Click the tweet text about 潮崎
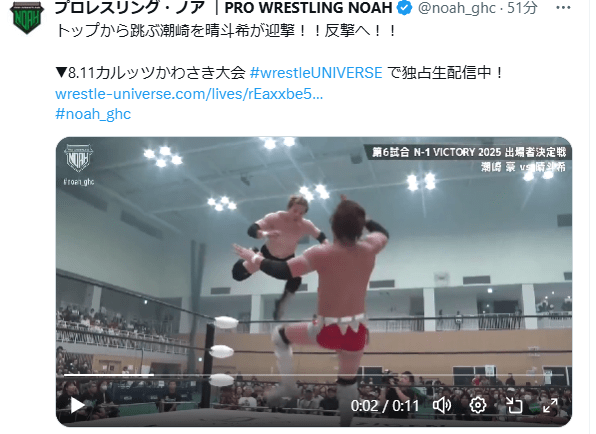Viewport: 596px width, 434px height. 226,31
